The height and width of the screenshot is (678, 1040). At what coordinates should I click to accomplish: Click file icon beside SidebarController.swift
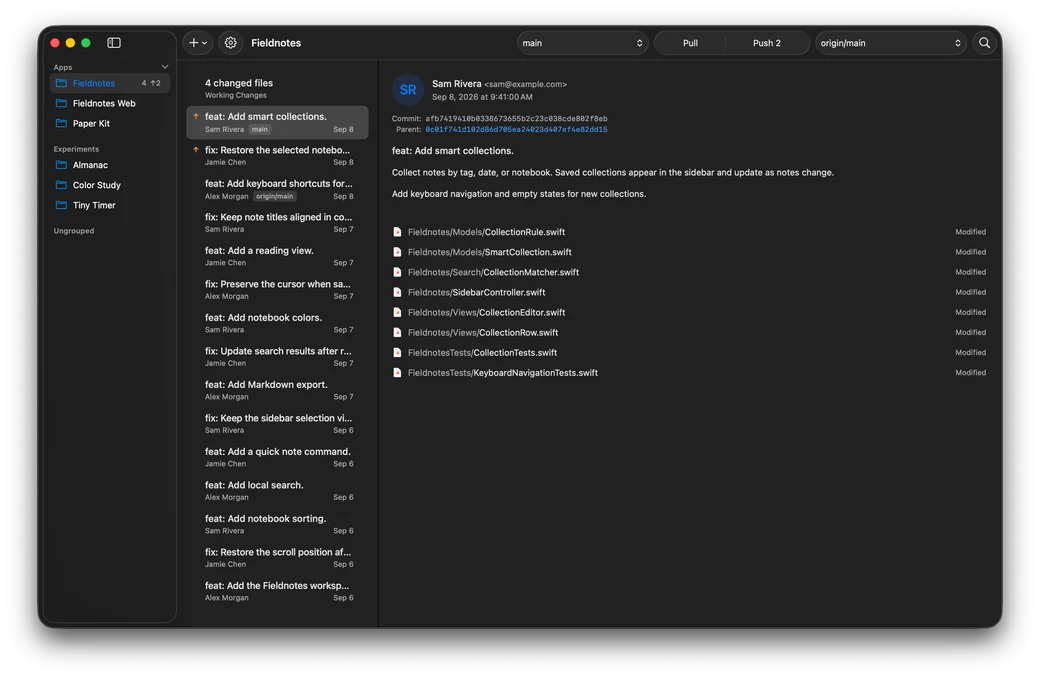[x=397, y=292]
